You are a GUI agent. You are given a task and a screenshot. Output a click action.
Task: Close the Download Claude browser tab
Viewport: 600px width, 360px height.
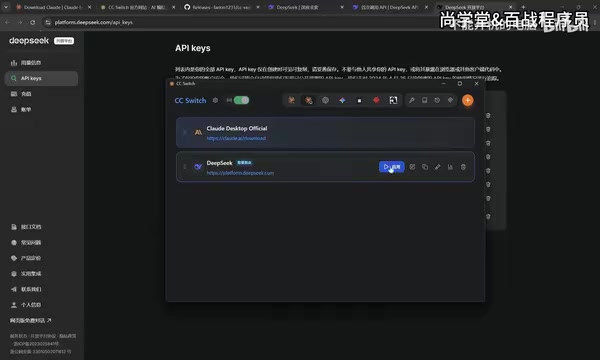pos(90,7)
